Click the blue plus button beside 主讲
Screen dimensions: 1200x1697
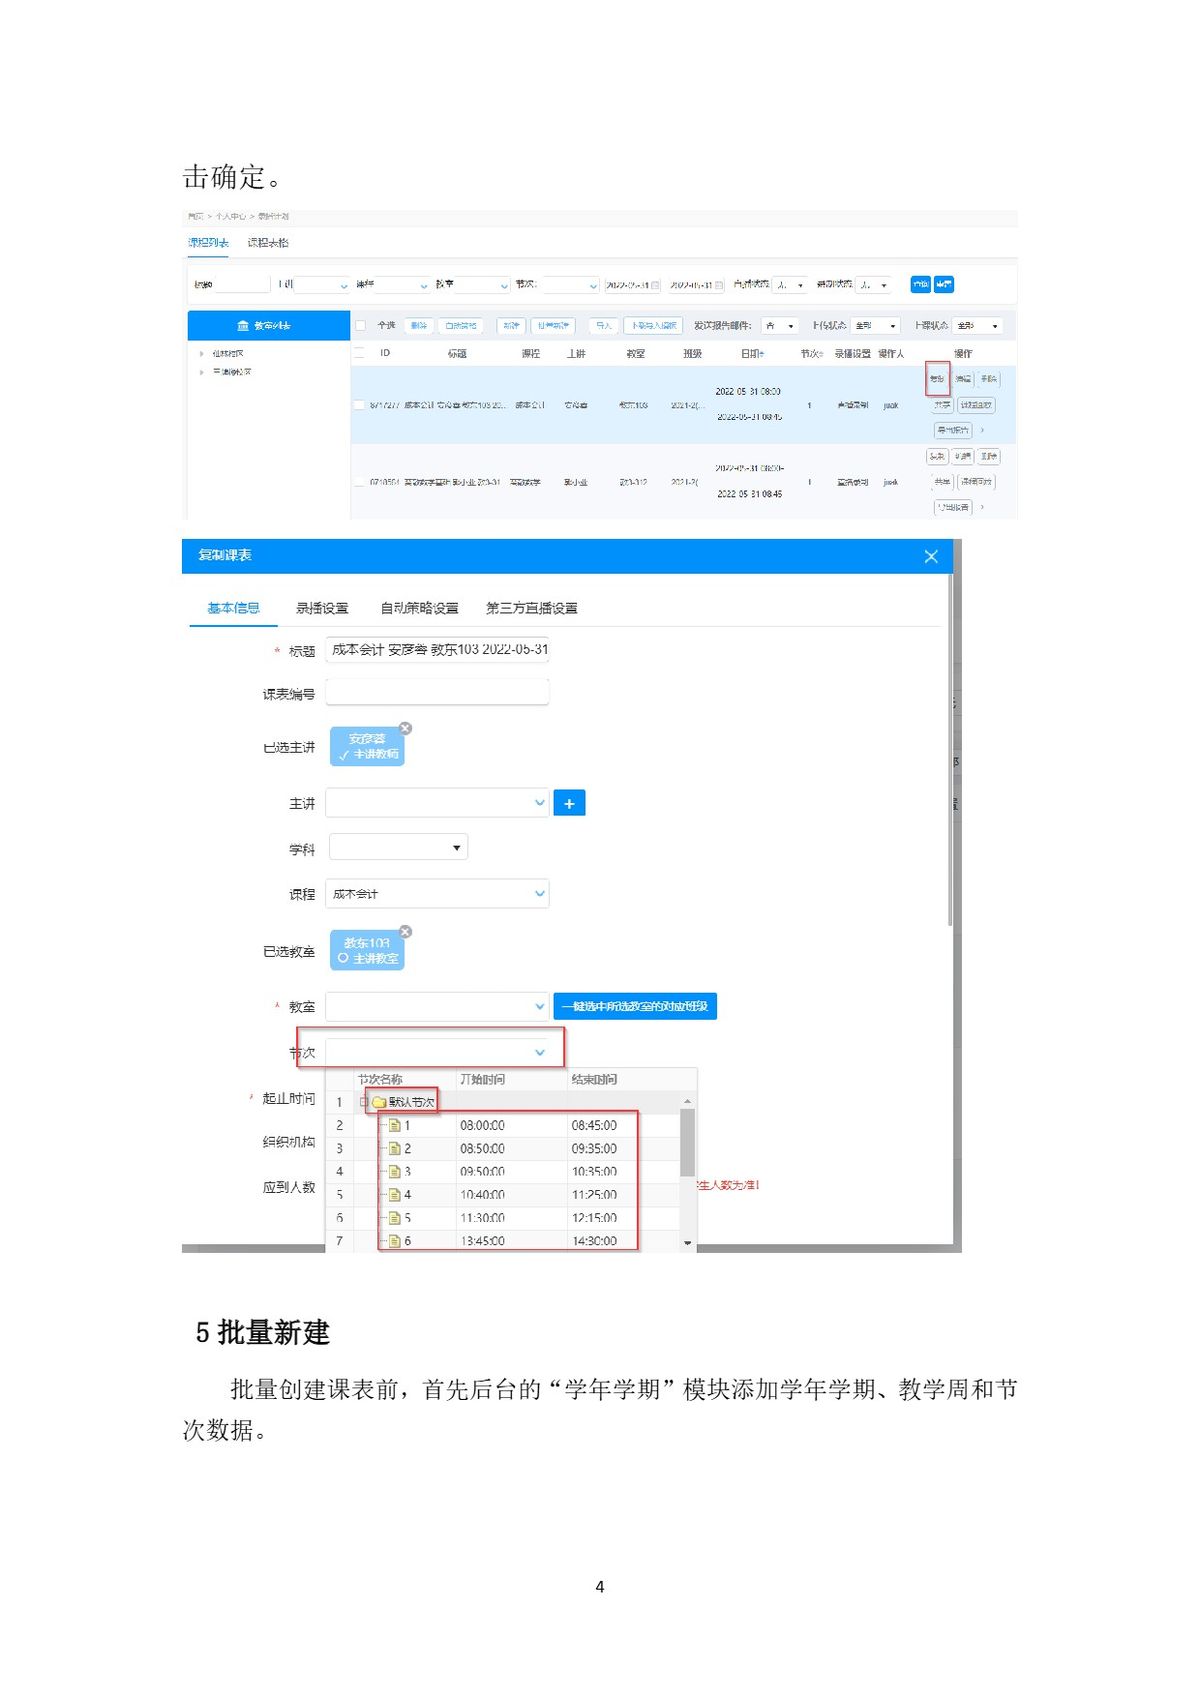coord(569,803)
